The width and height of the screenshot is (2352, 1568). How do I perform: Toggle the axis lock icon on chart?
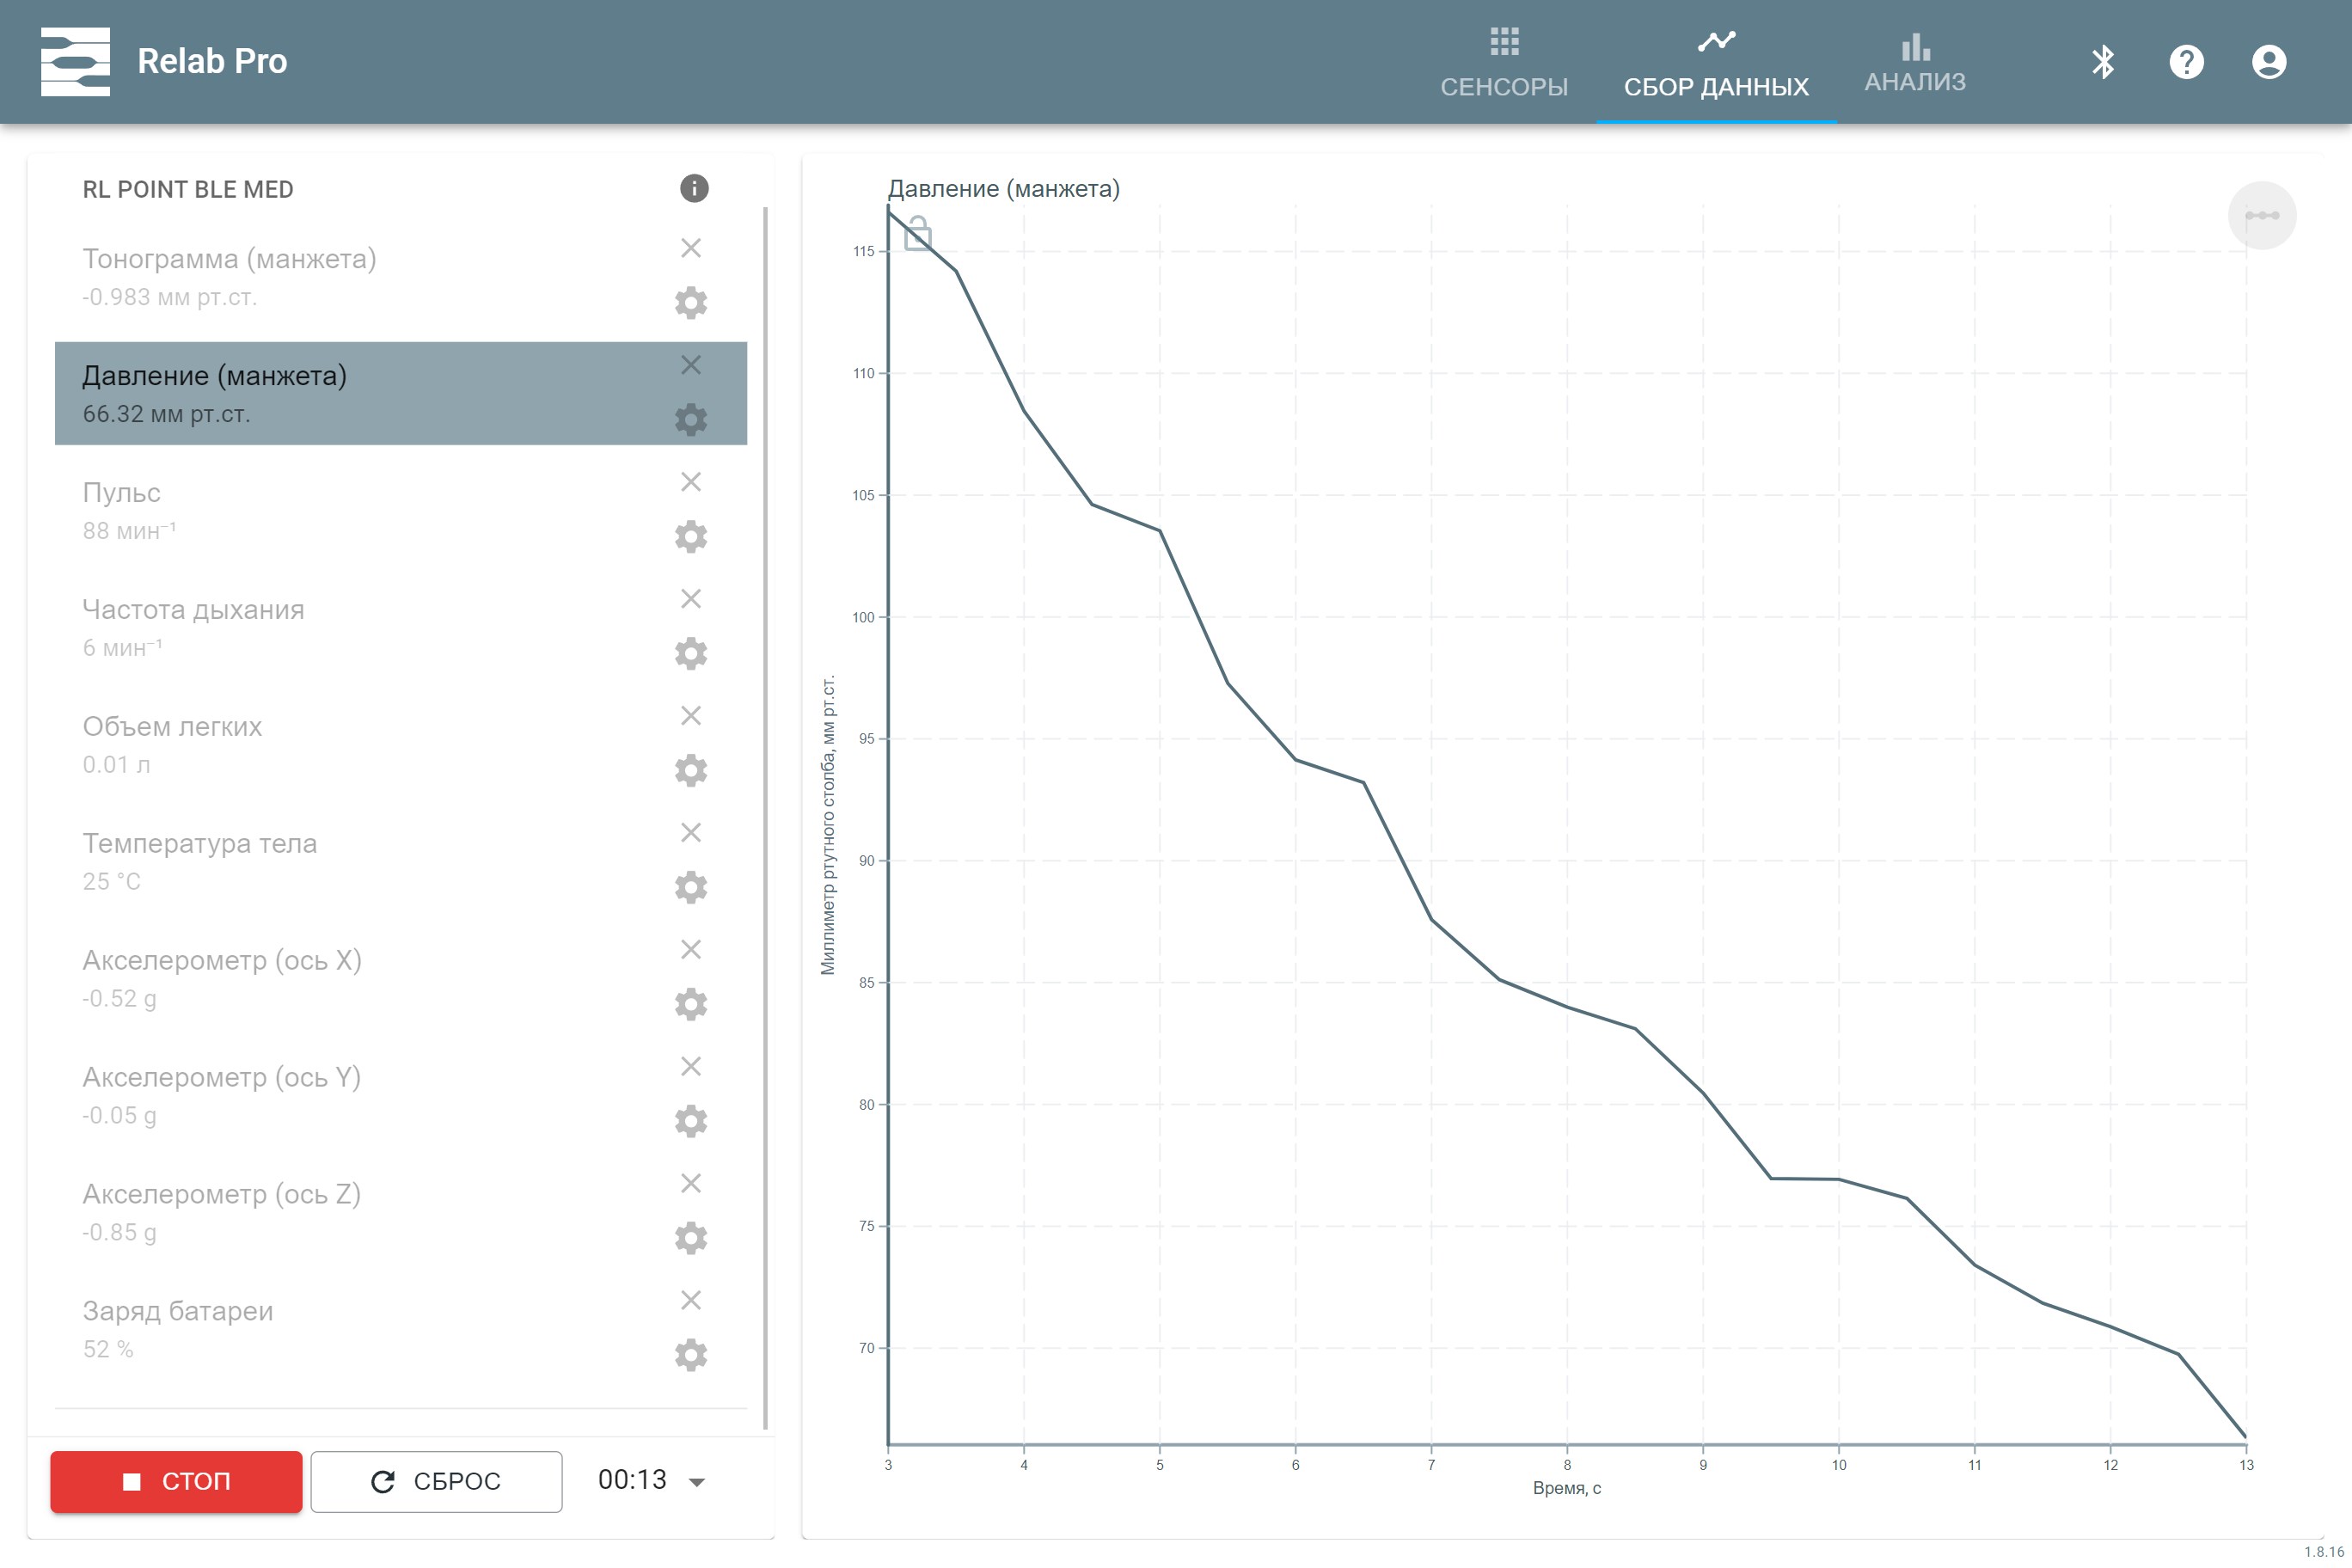917,235
